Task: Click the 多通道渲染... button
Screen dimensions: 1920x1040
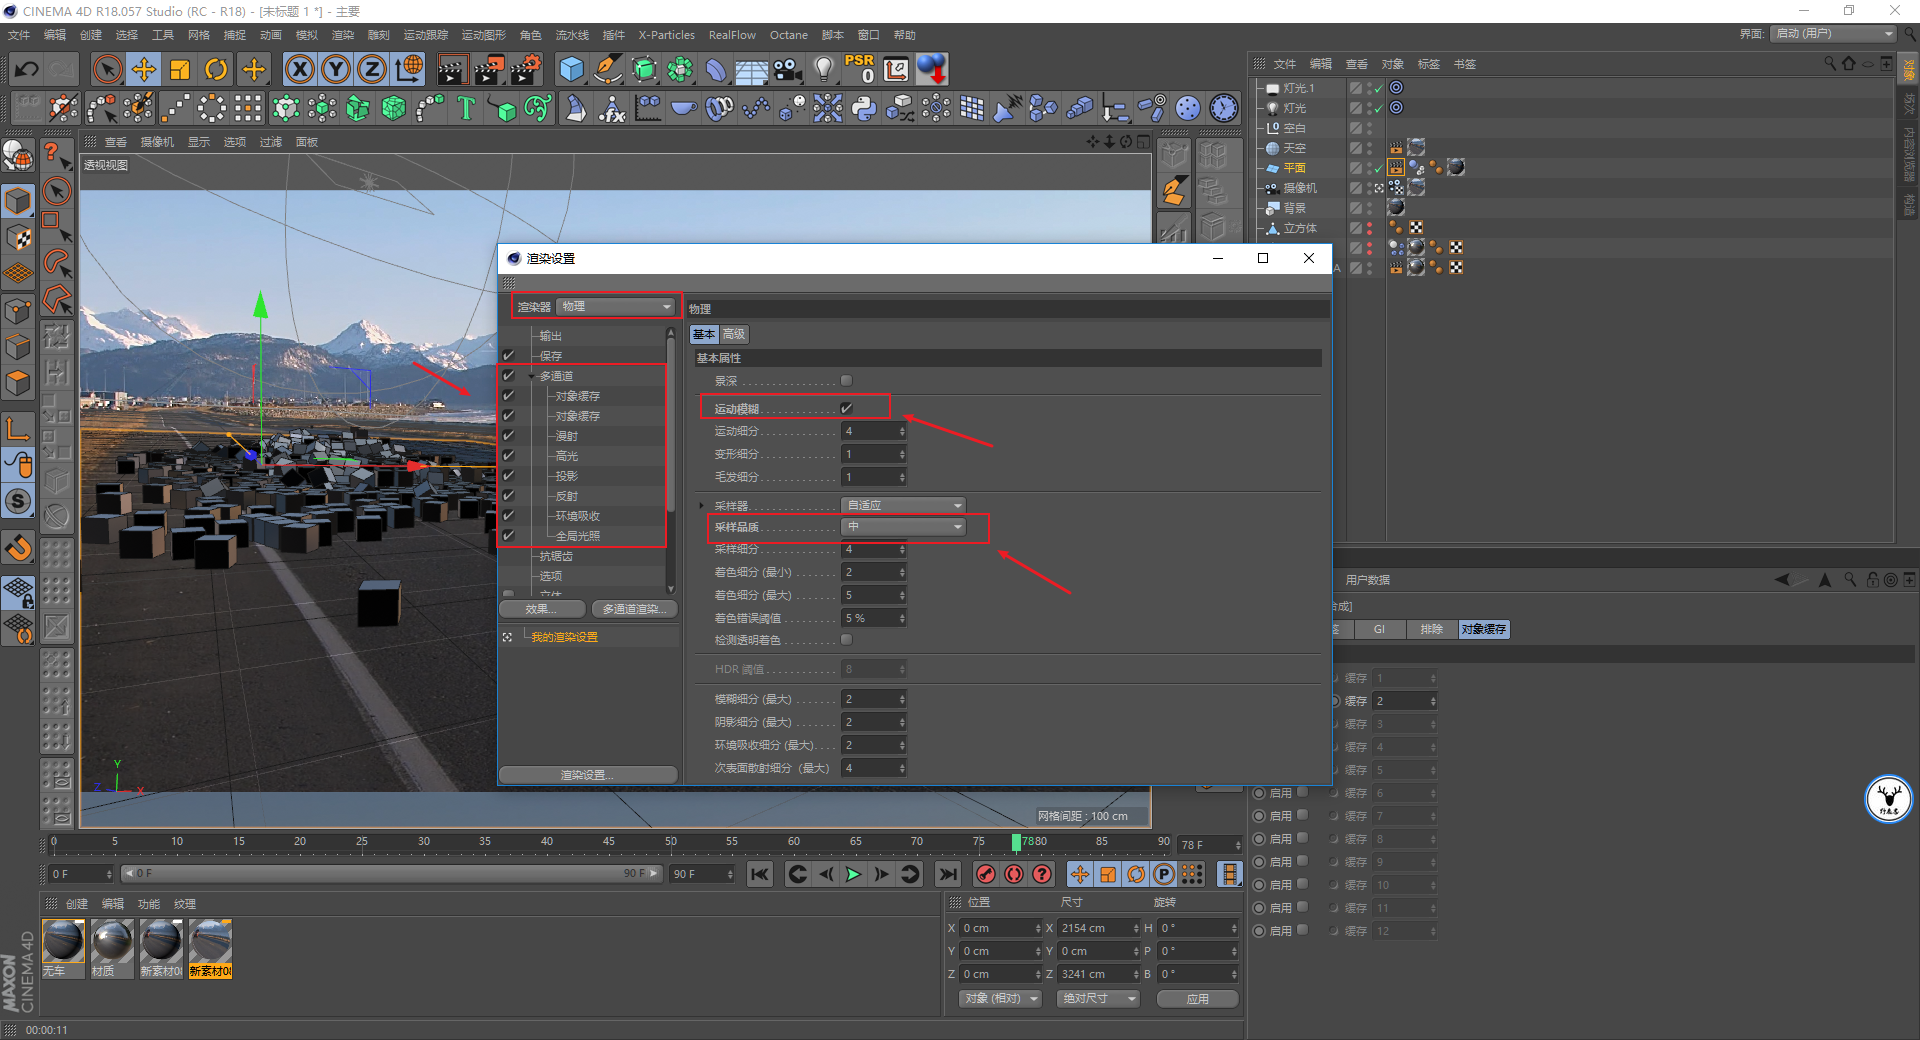Action: pyautogui.click(x=634, y=609)
